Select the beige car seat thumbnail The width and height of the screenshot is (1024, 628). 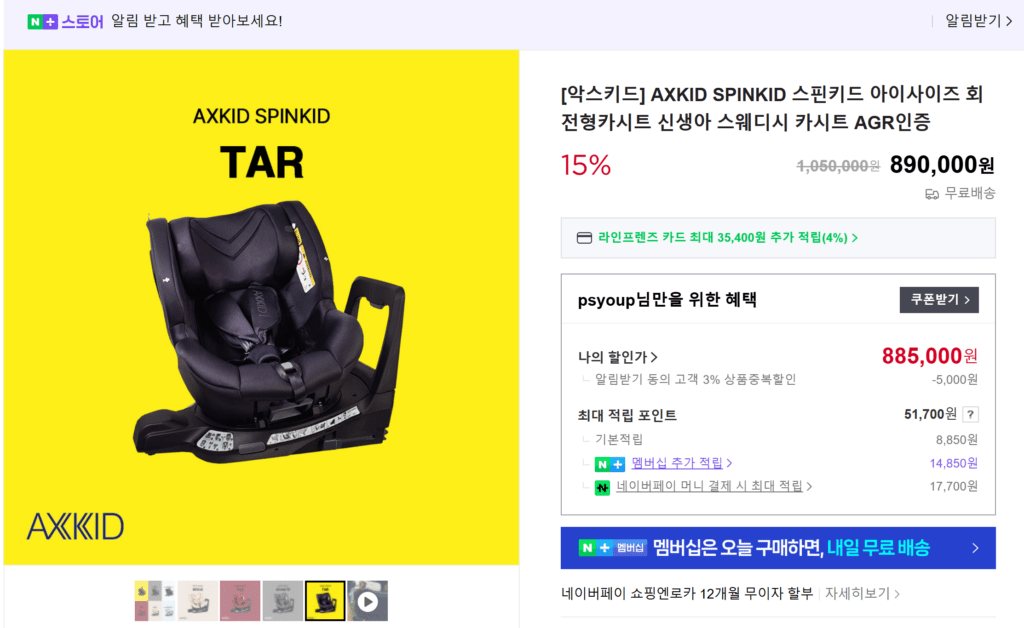(197, 601)
